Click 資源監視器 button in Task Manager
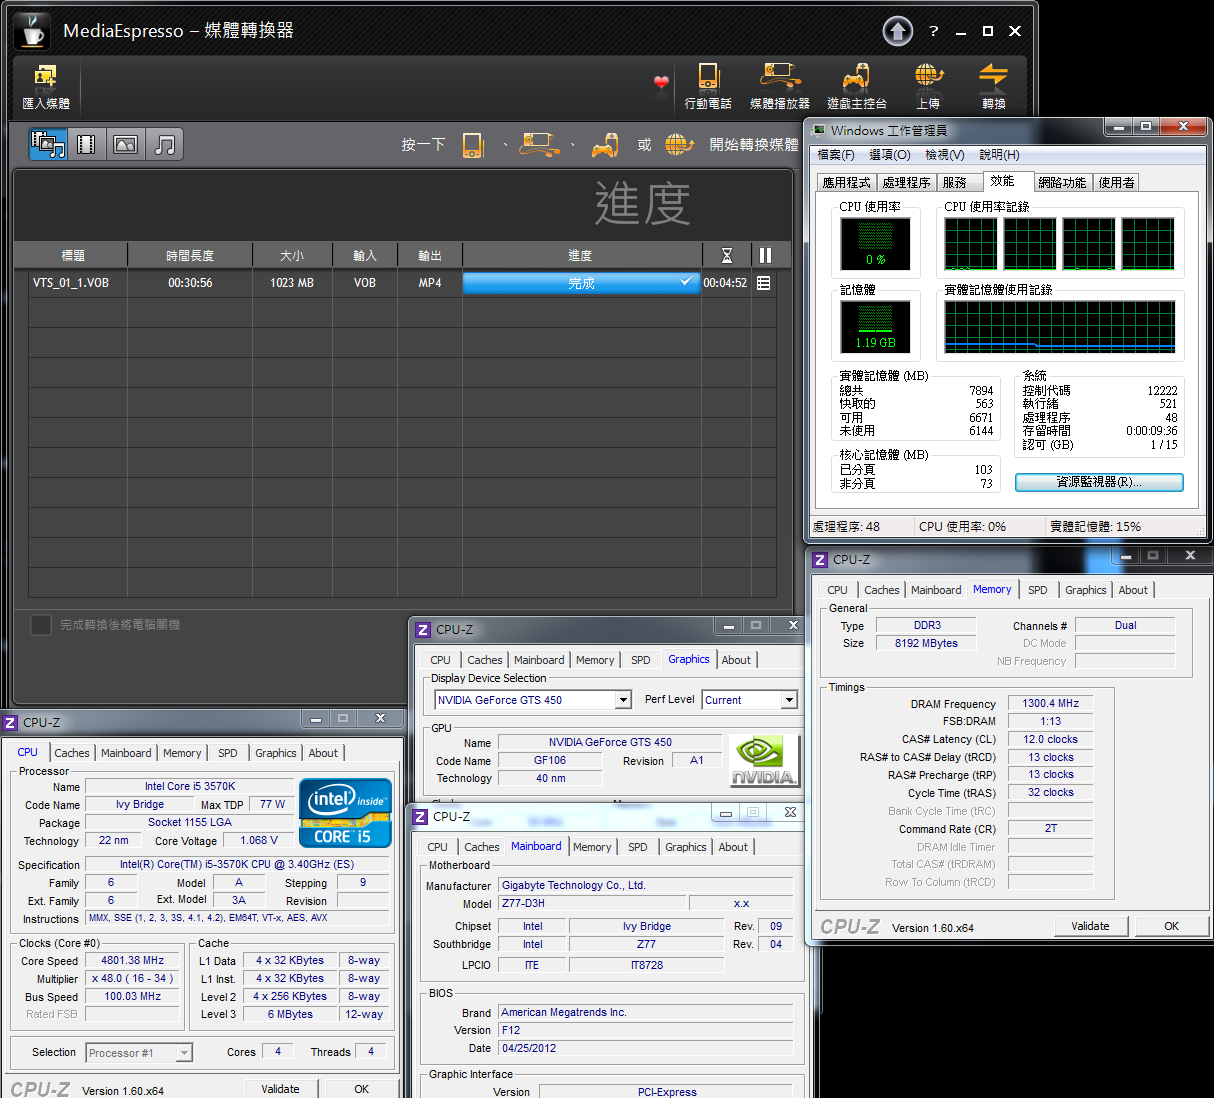This screenshot has width=1214, height=1098. pos(1099,482)
